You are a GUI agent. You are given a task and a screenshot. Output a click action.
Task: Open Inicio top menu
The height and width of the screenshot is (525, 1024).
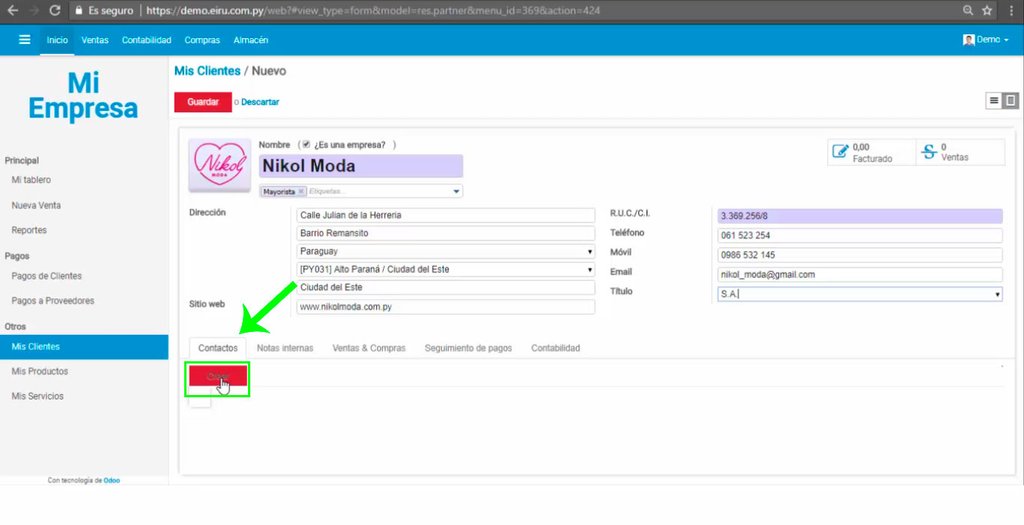pyautogui.click(x=57, y=40)
